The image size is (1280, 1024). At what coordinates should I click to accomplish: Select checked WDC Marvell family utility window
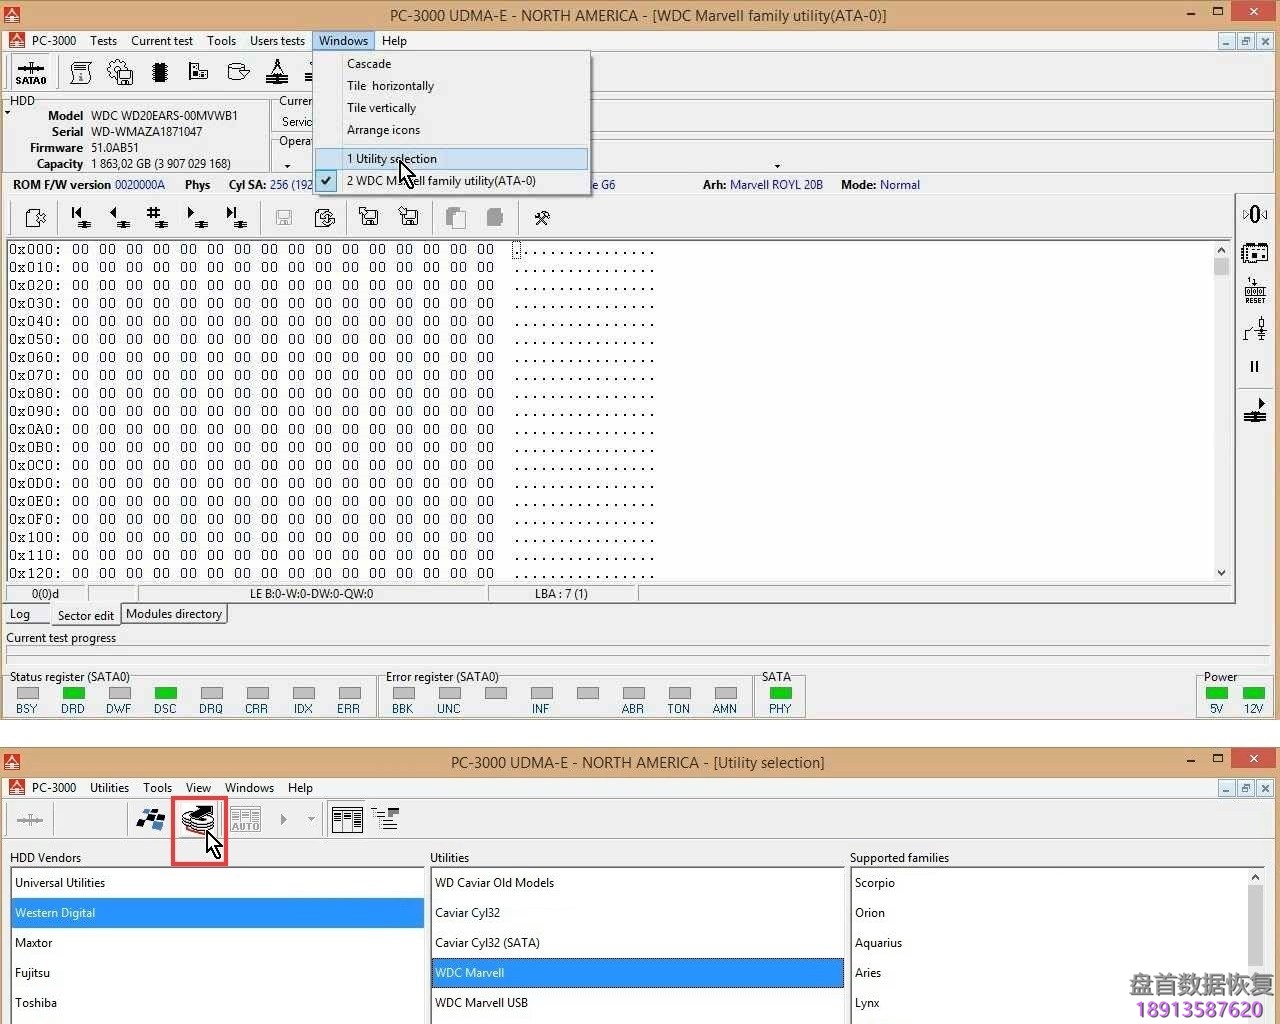pos(441,181)
